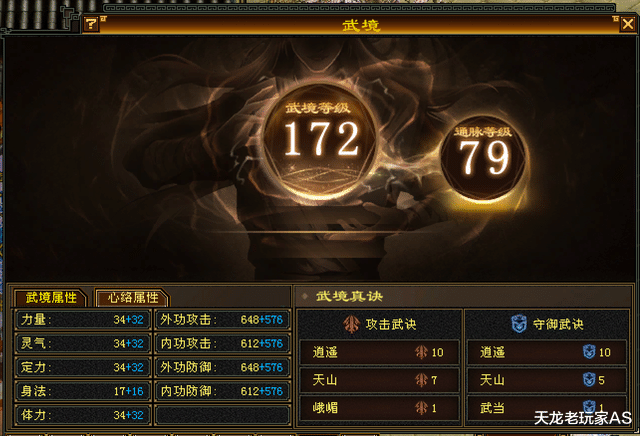Viewport: 640px width, 436px height.
Task: Click the 内功防御 stat row
Action: 223,391
